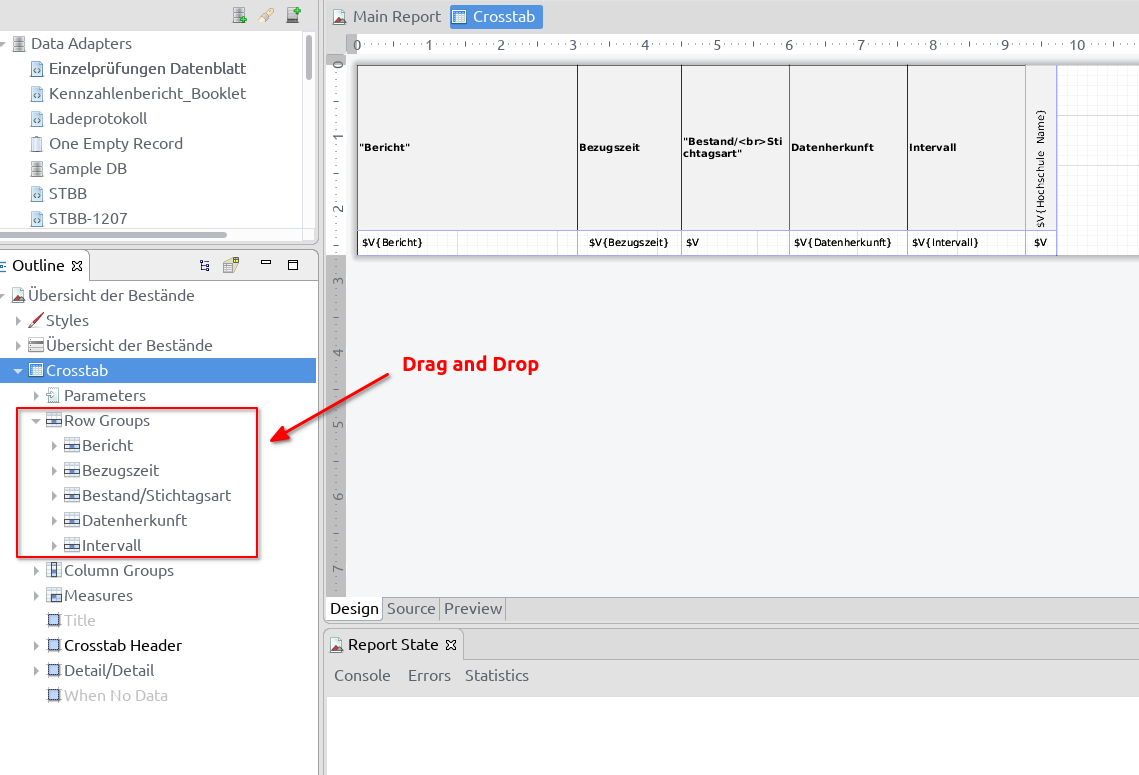Select Crosstab item in Outline tree
Viewport: 1139px width, 775px height.
(x=77, y=370)
